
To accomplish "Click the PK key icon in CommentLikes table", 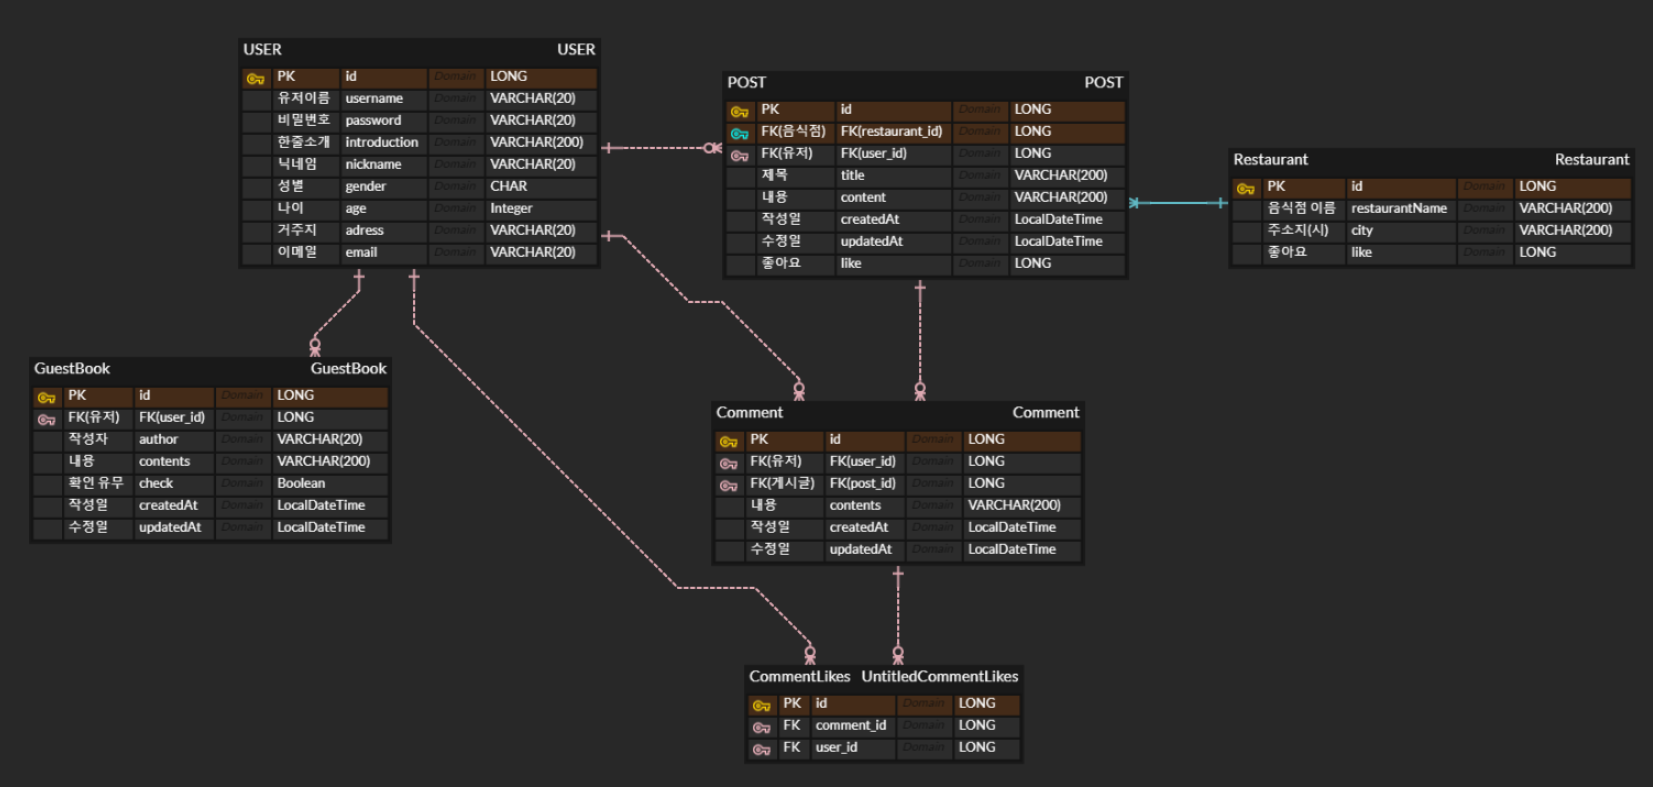I will pyautogui.click(x=761, y=705).
